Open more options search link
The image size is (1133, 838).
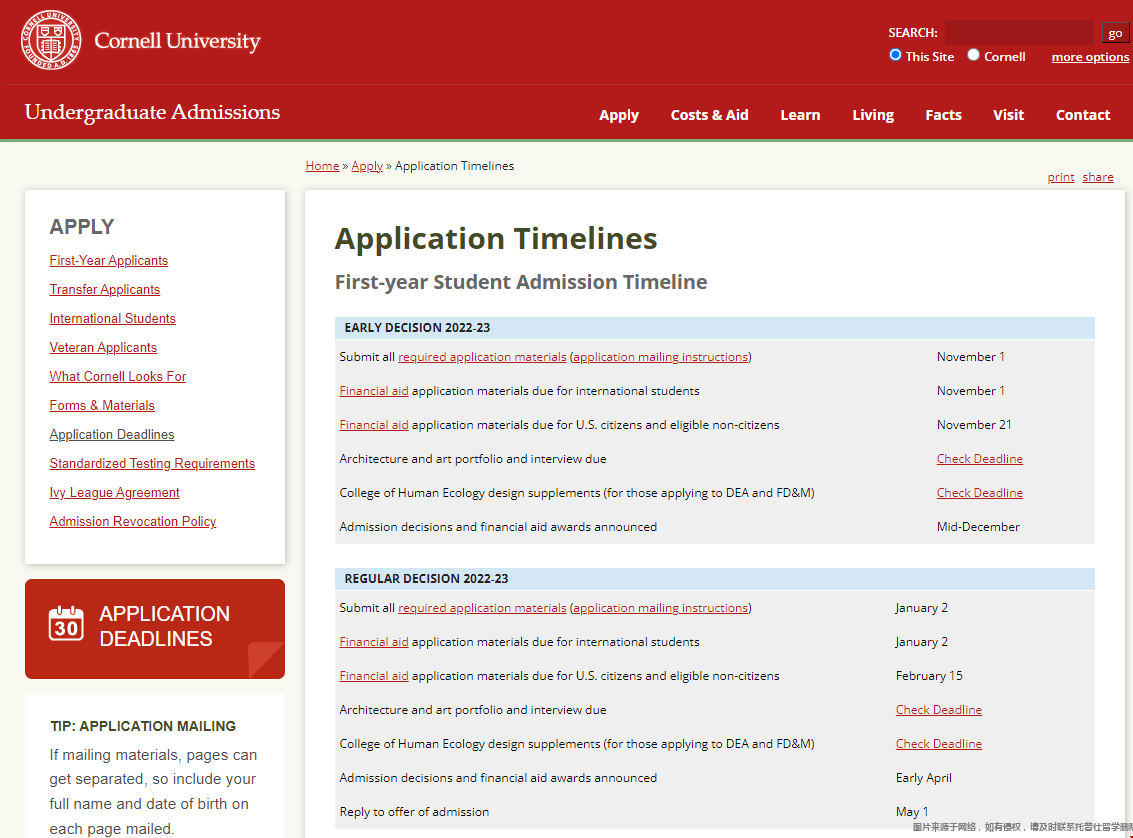[x=1090, y=57]
